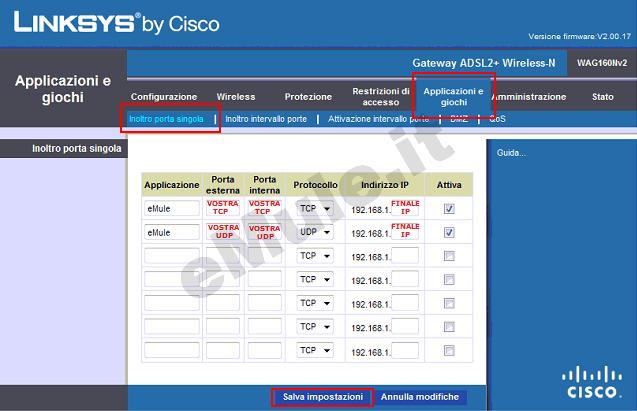Click the Porta esterna field in the last row
Viewport: 637px width, 411px height.
click(223, 350)
